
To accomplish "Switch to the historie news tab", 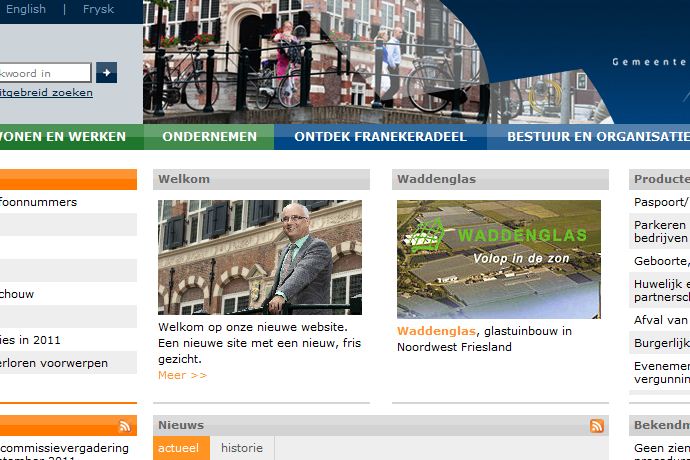I will (x=242, y=448).
